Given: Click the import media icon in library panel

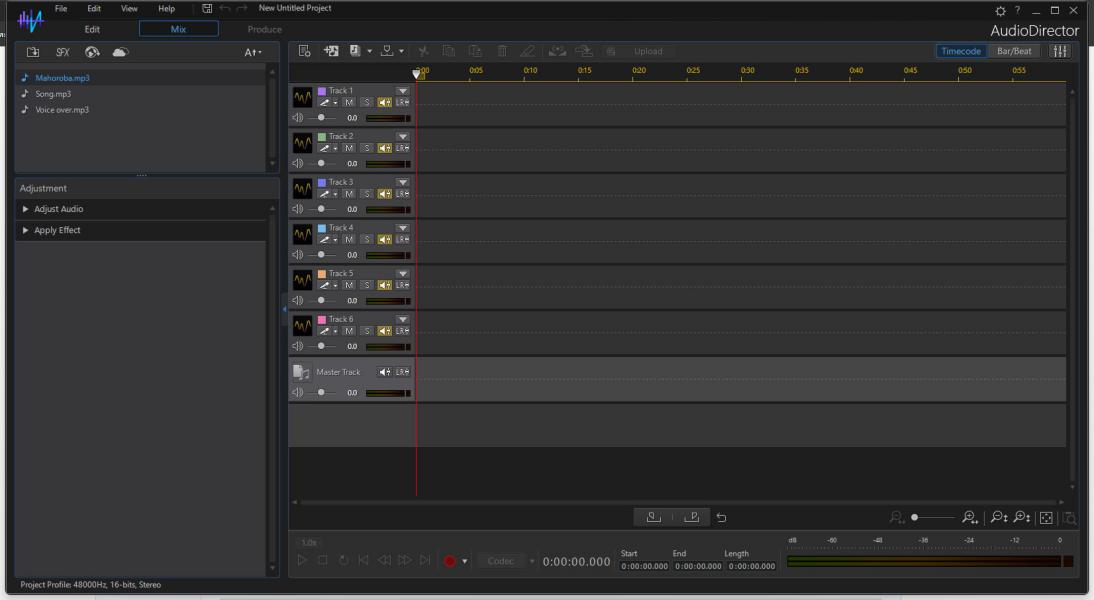Looking at the screenshot, I should 33,52.
